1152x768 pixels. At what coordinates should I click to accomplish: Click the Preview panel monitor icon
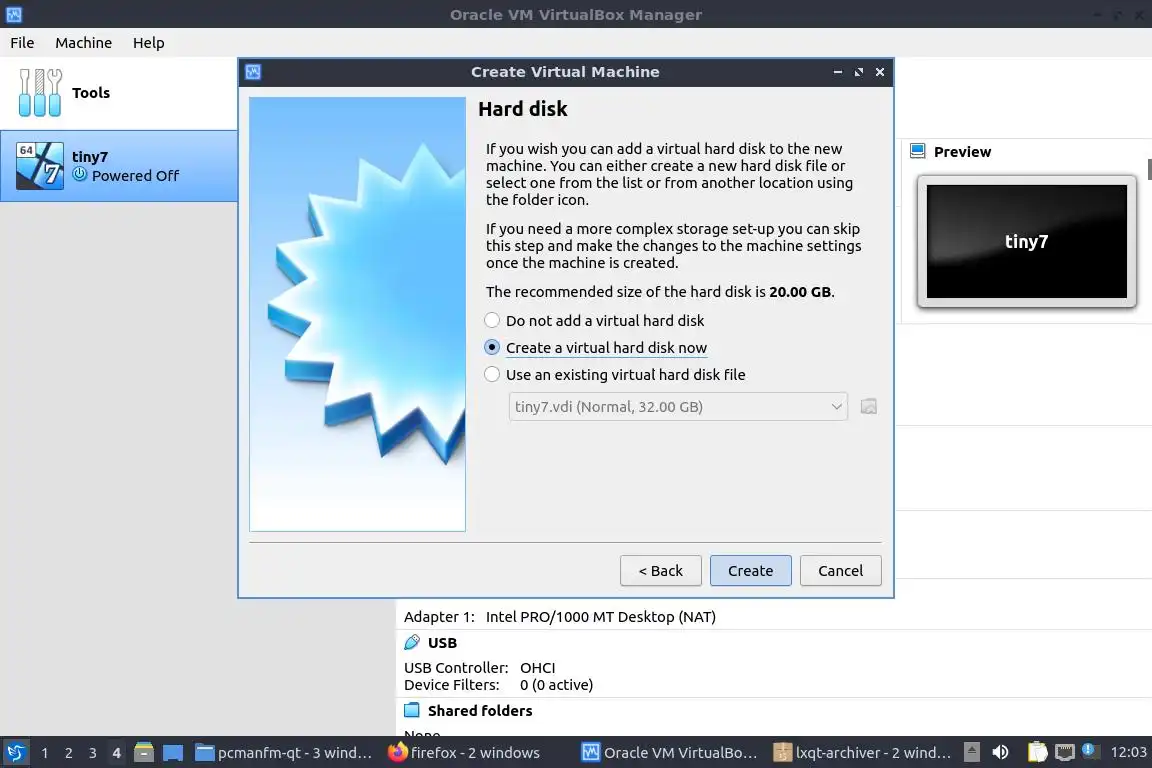click(918, 151)
